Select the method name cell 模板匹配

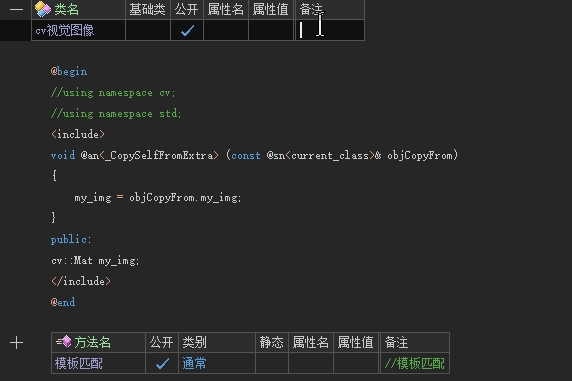[x=98, y=363]
